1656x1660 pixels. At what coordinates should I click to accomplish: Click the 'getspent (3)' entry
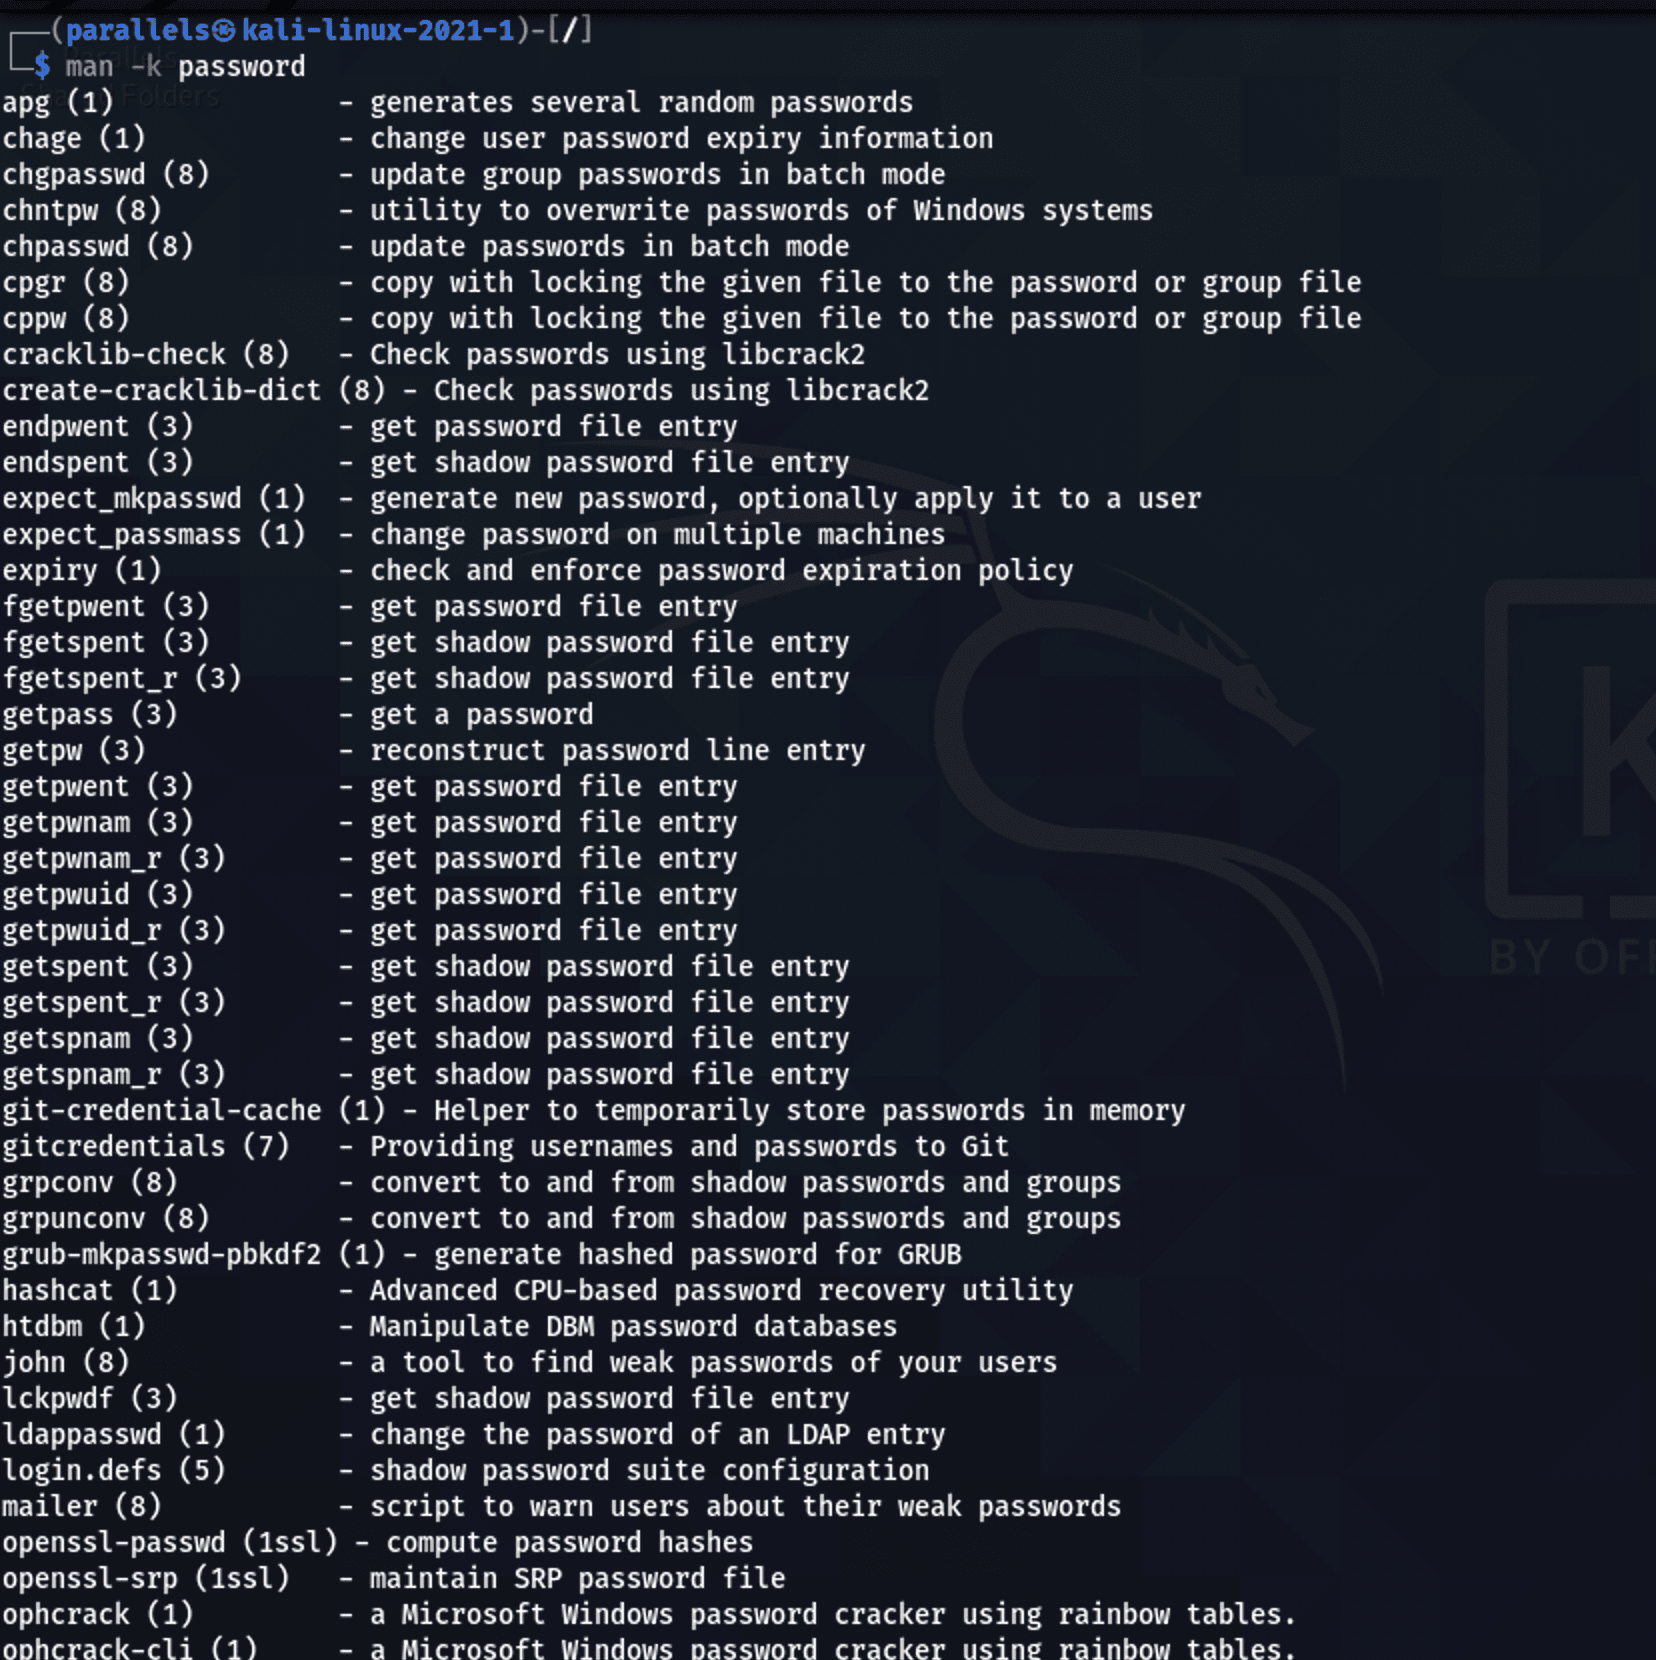click(x=98, y=967)
